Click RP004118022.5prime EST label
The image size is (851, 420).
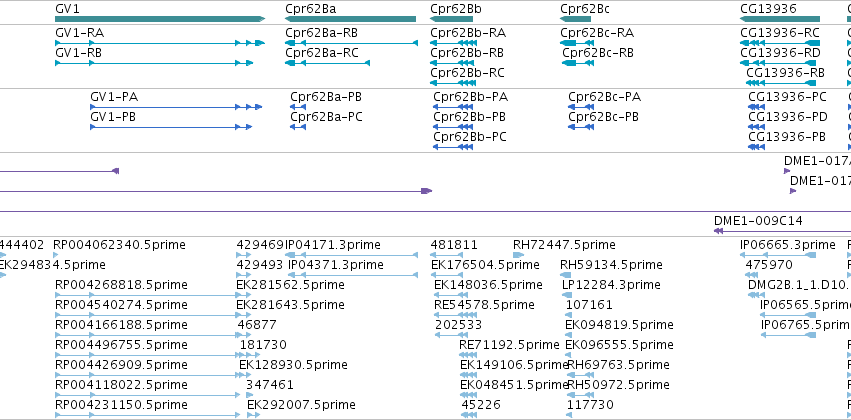[x=122, y=385]
